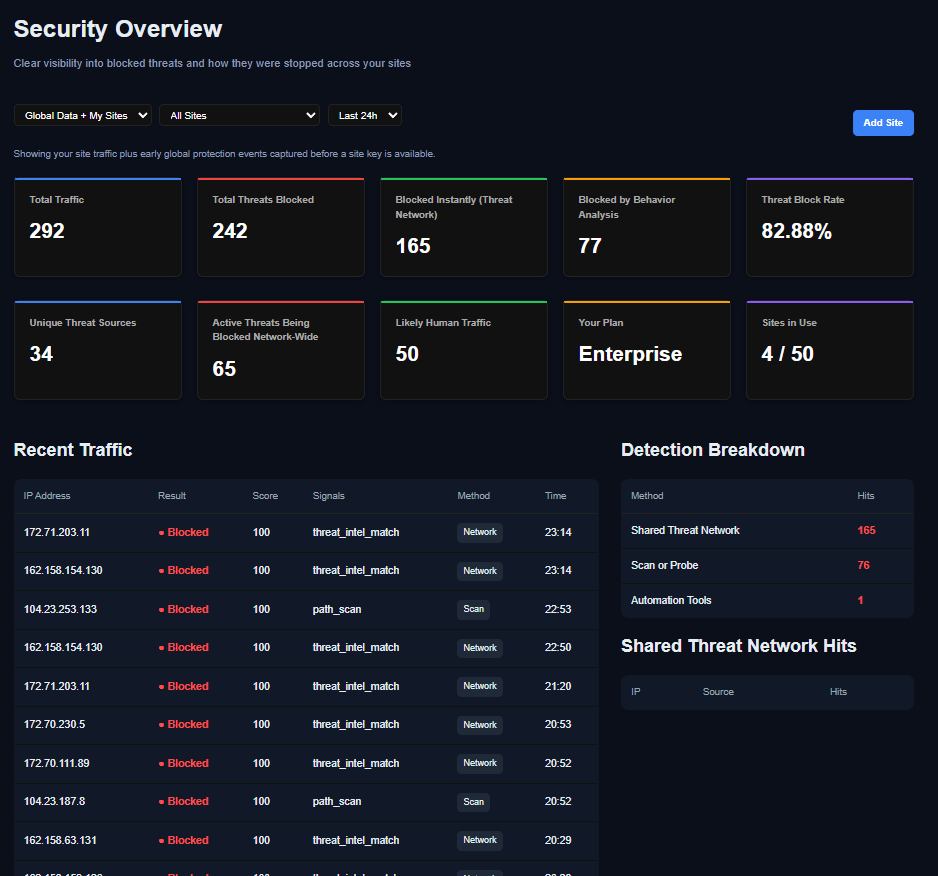Click the 76 hits value
Screen dimensions: 938x876
863,565
